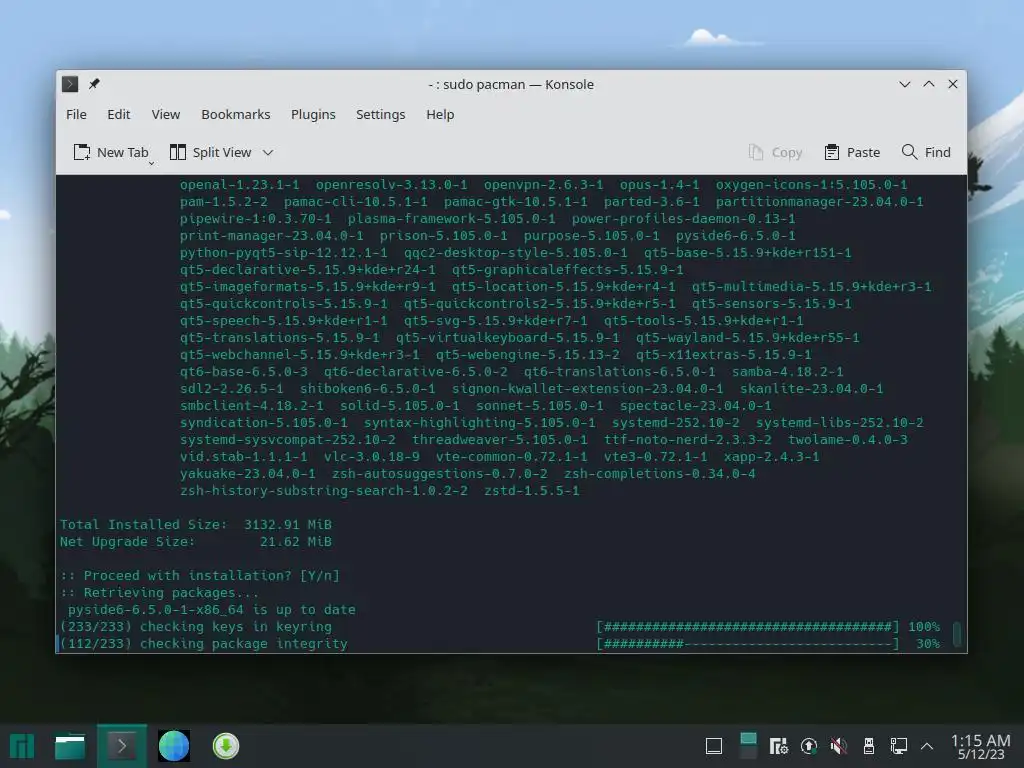Open the Bookmarks menu
The width and height of the screenshot is (1024, 768).
pos(236,114)
